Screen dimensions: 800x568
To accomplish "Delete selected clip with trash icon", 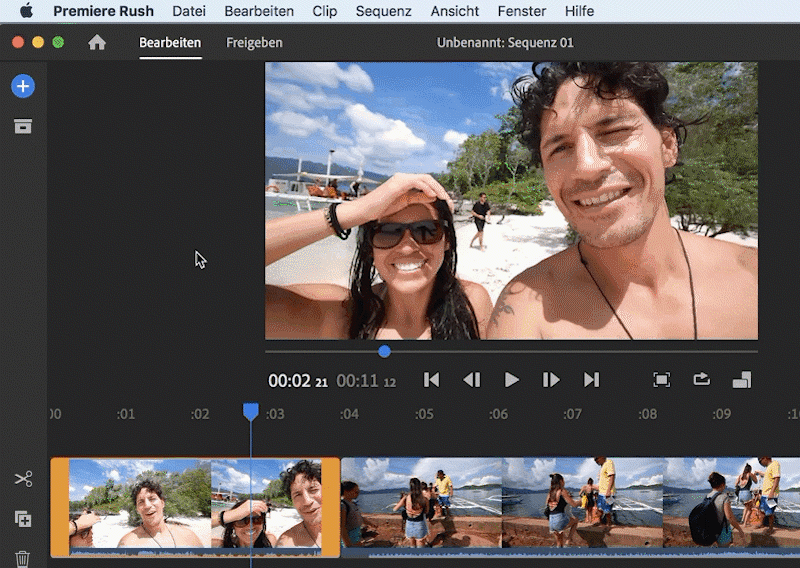I will tap(23, 558).
